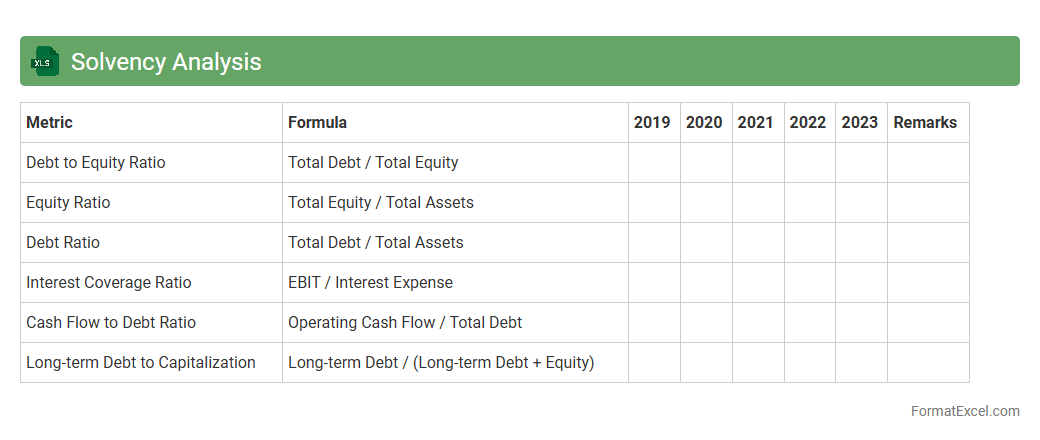Select the Metric column header
The width and height of the screenshot is (1040, 440).
point(50,123)
